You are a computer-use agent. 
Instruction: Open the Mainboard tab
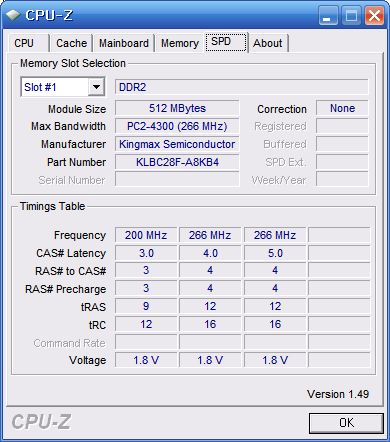[x=124, y=43]
